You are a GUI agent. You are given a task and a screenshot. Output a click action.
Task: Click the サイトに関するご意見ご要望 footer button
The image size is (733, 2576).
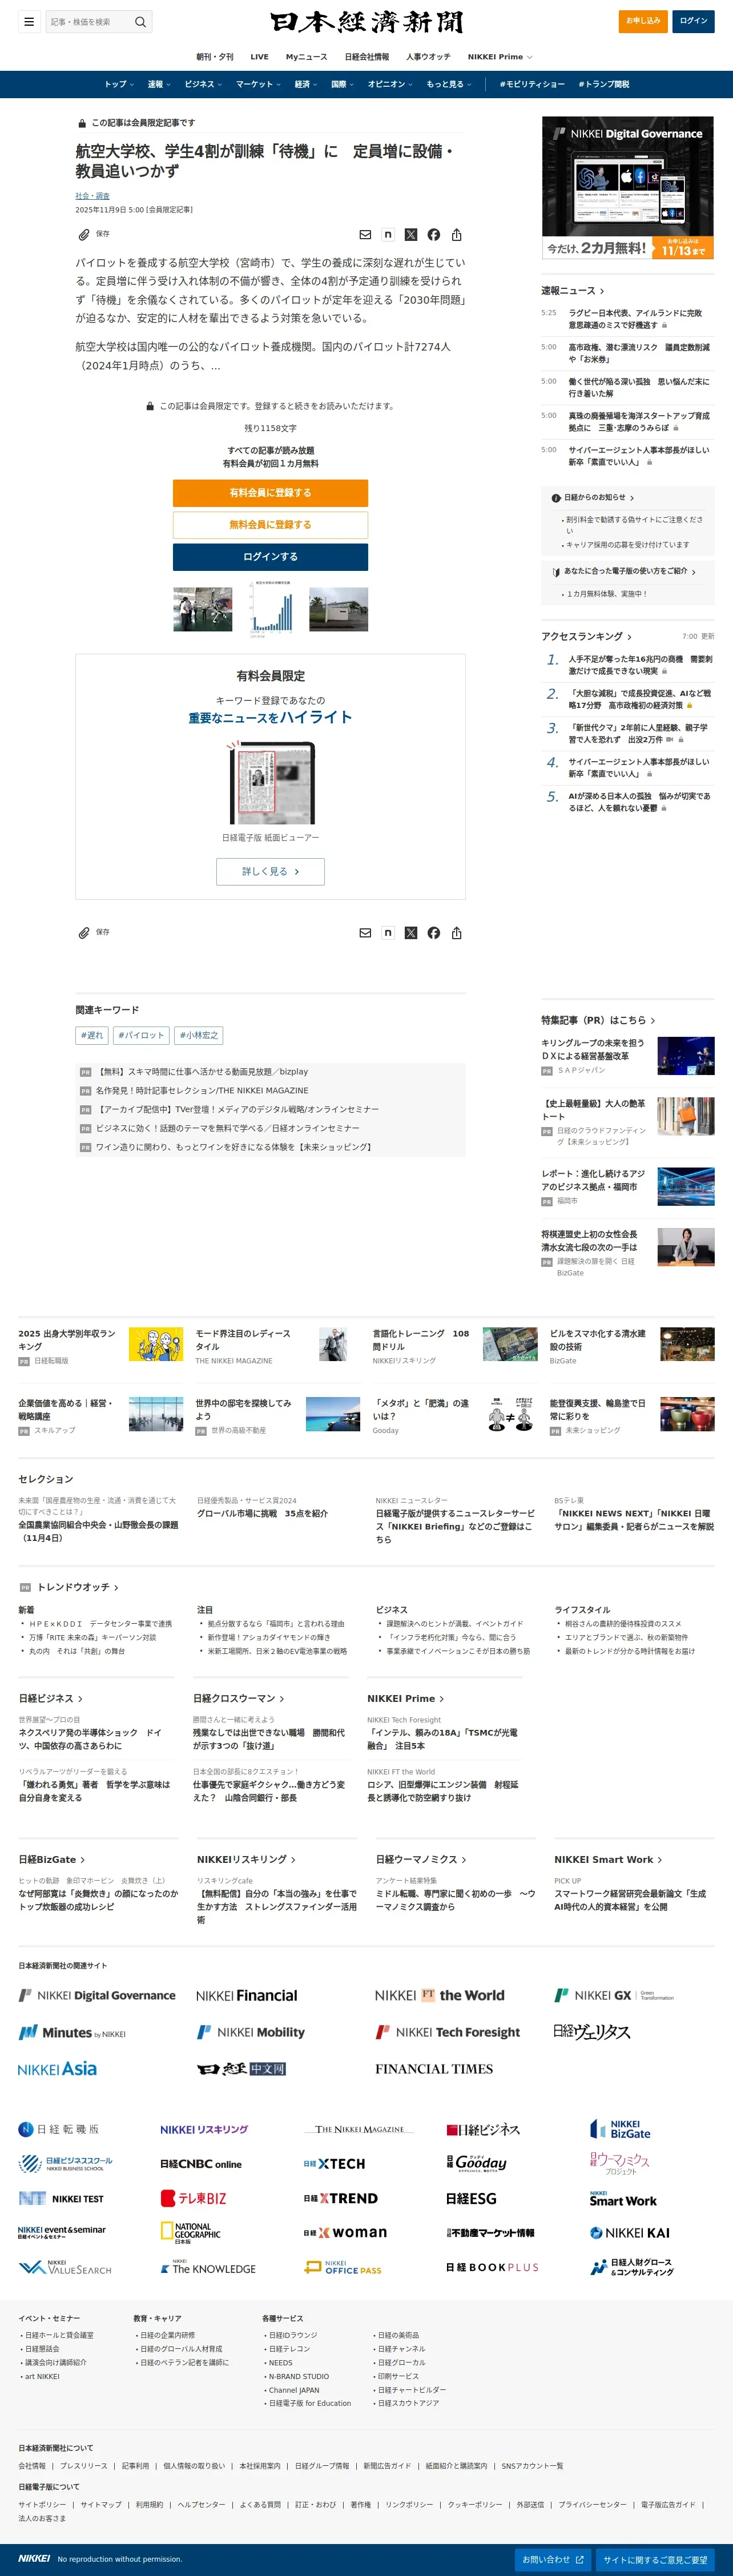click(655, 2559)
